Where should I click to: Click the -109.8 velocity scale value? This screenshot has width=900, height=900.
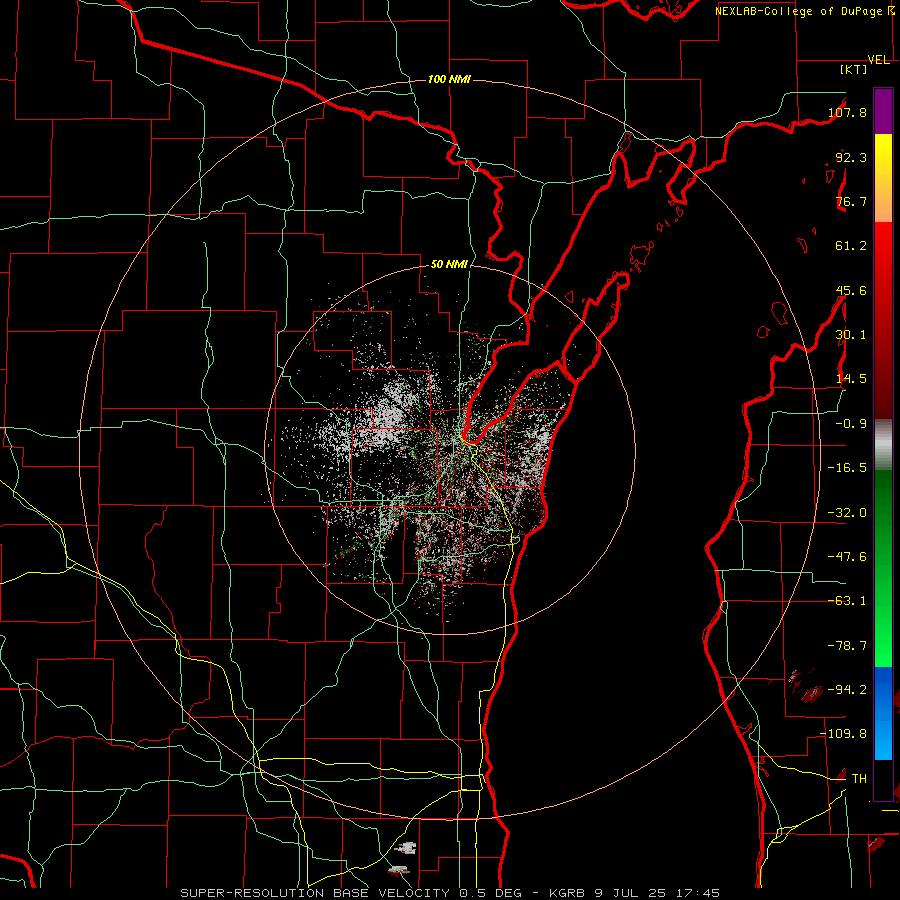click(x=844, y=734)
